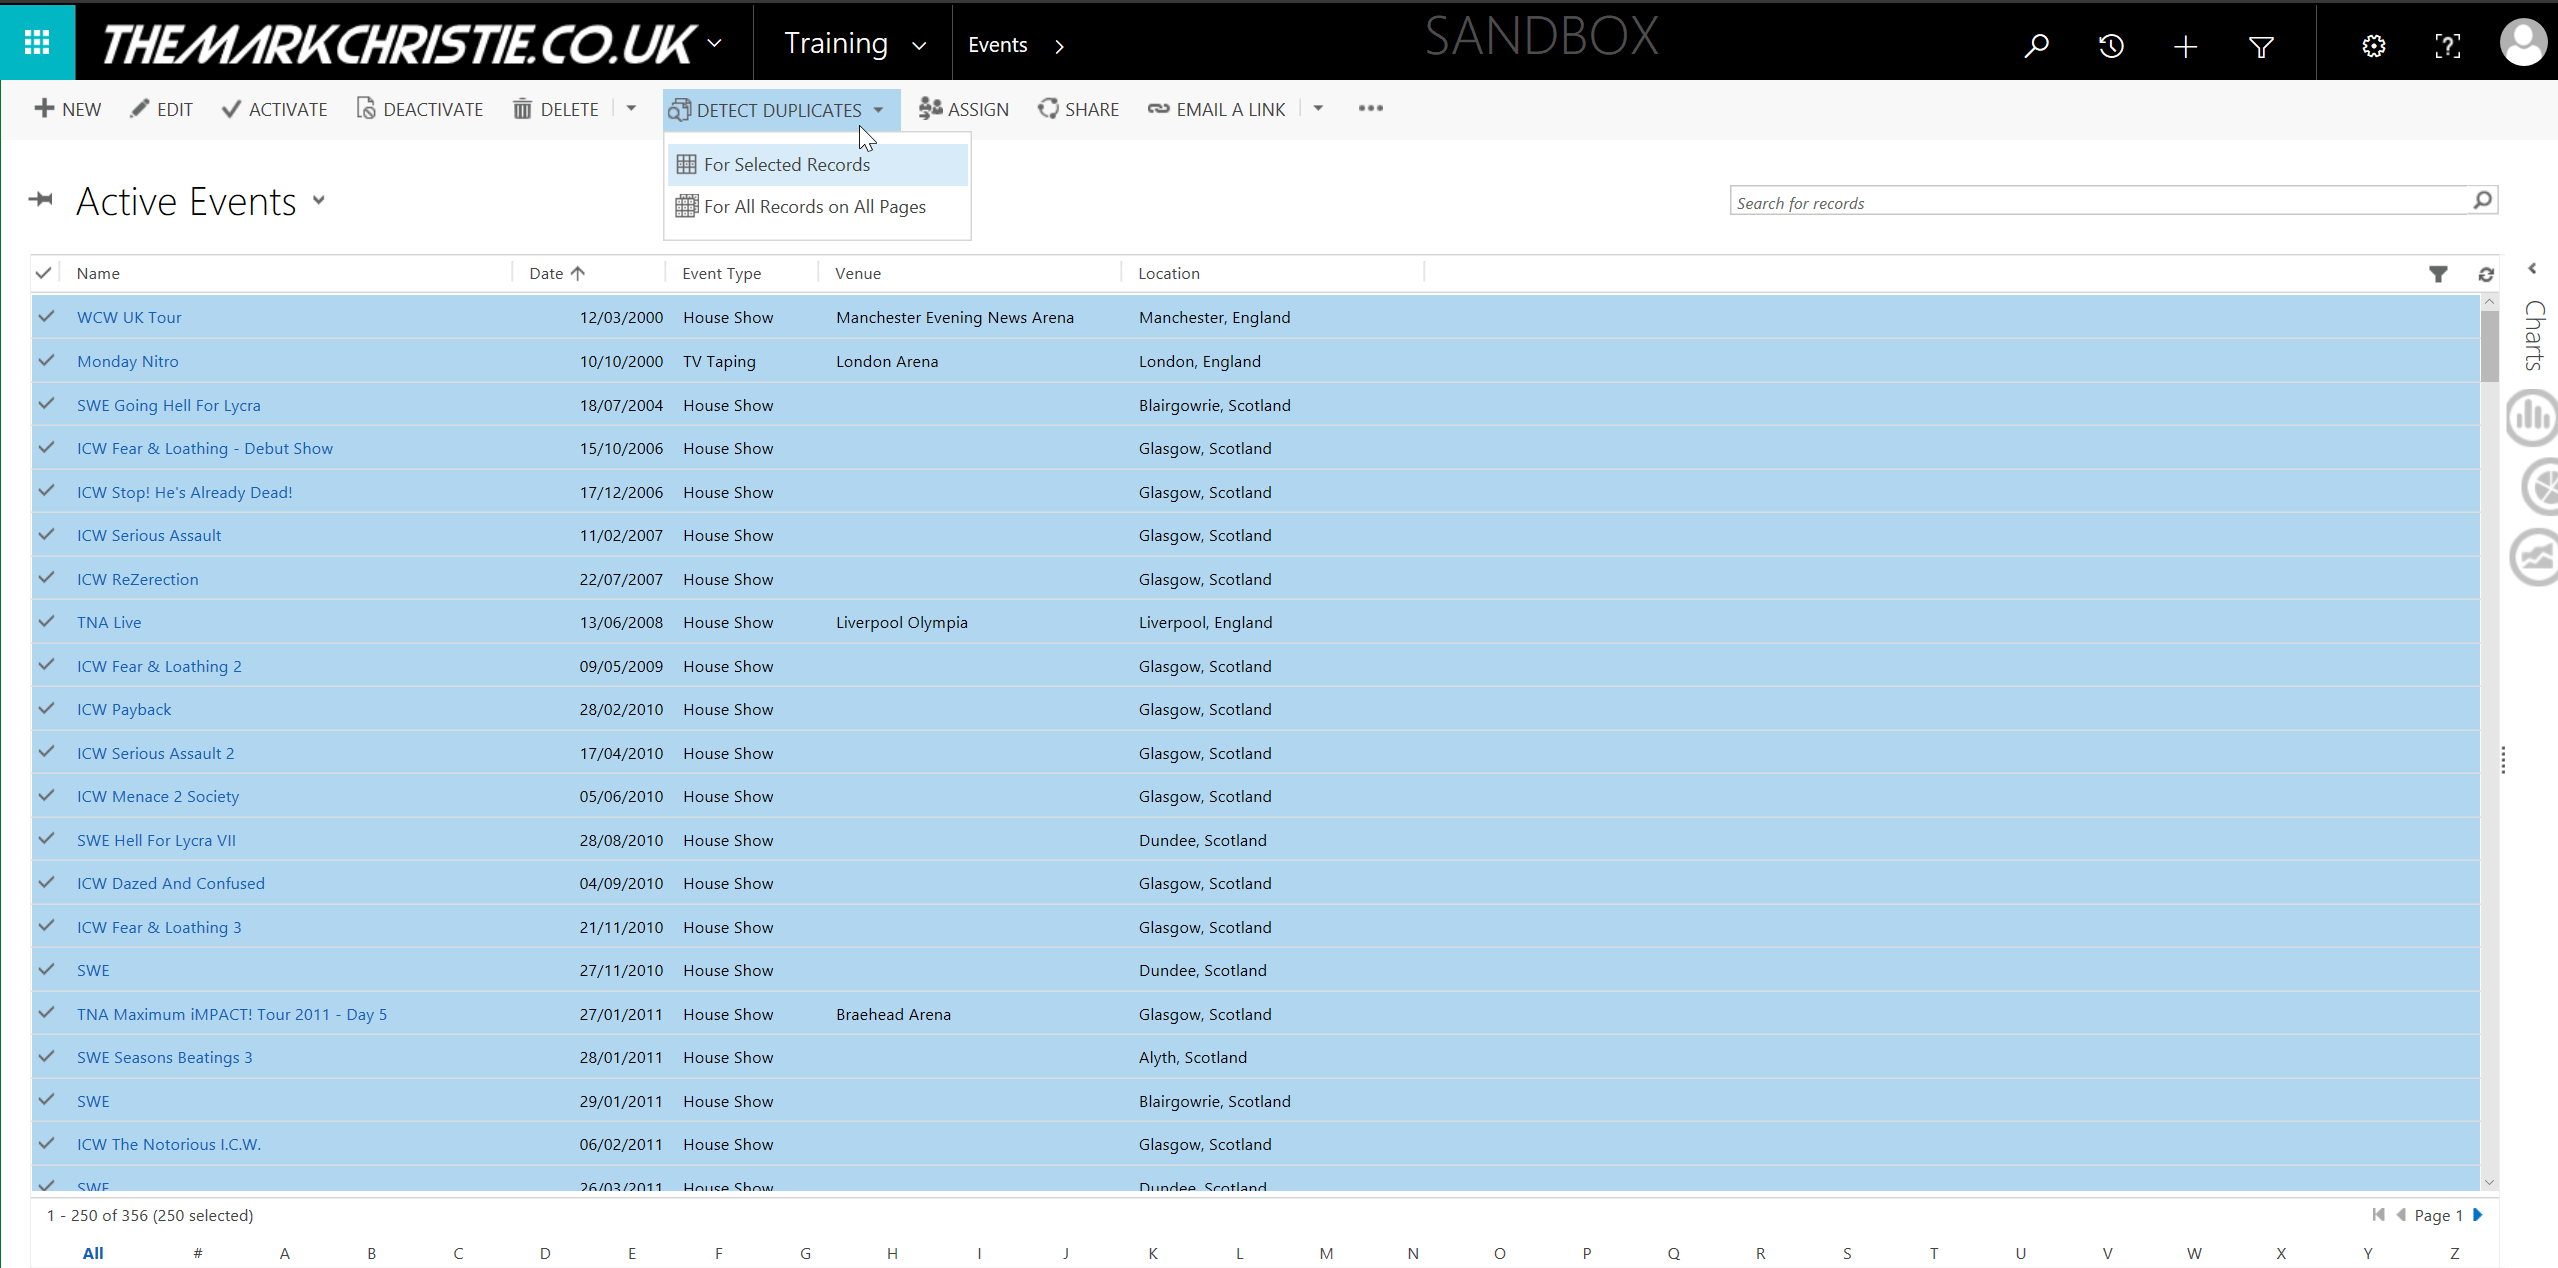
Task: Uncheck the Monday Nitro row
Action: (46, 360)
